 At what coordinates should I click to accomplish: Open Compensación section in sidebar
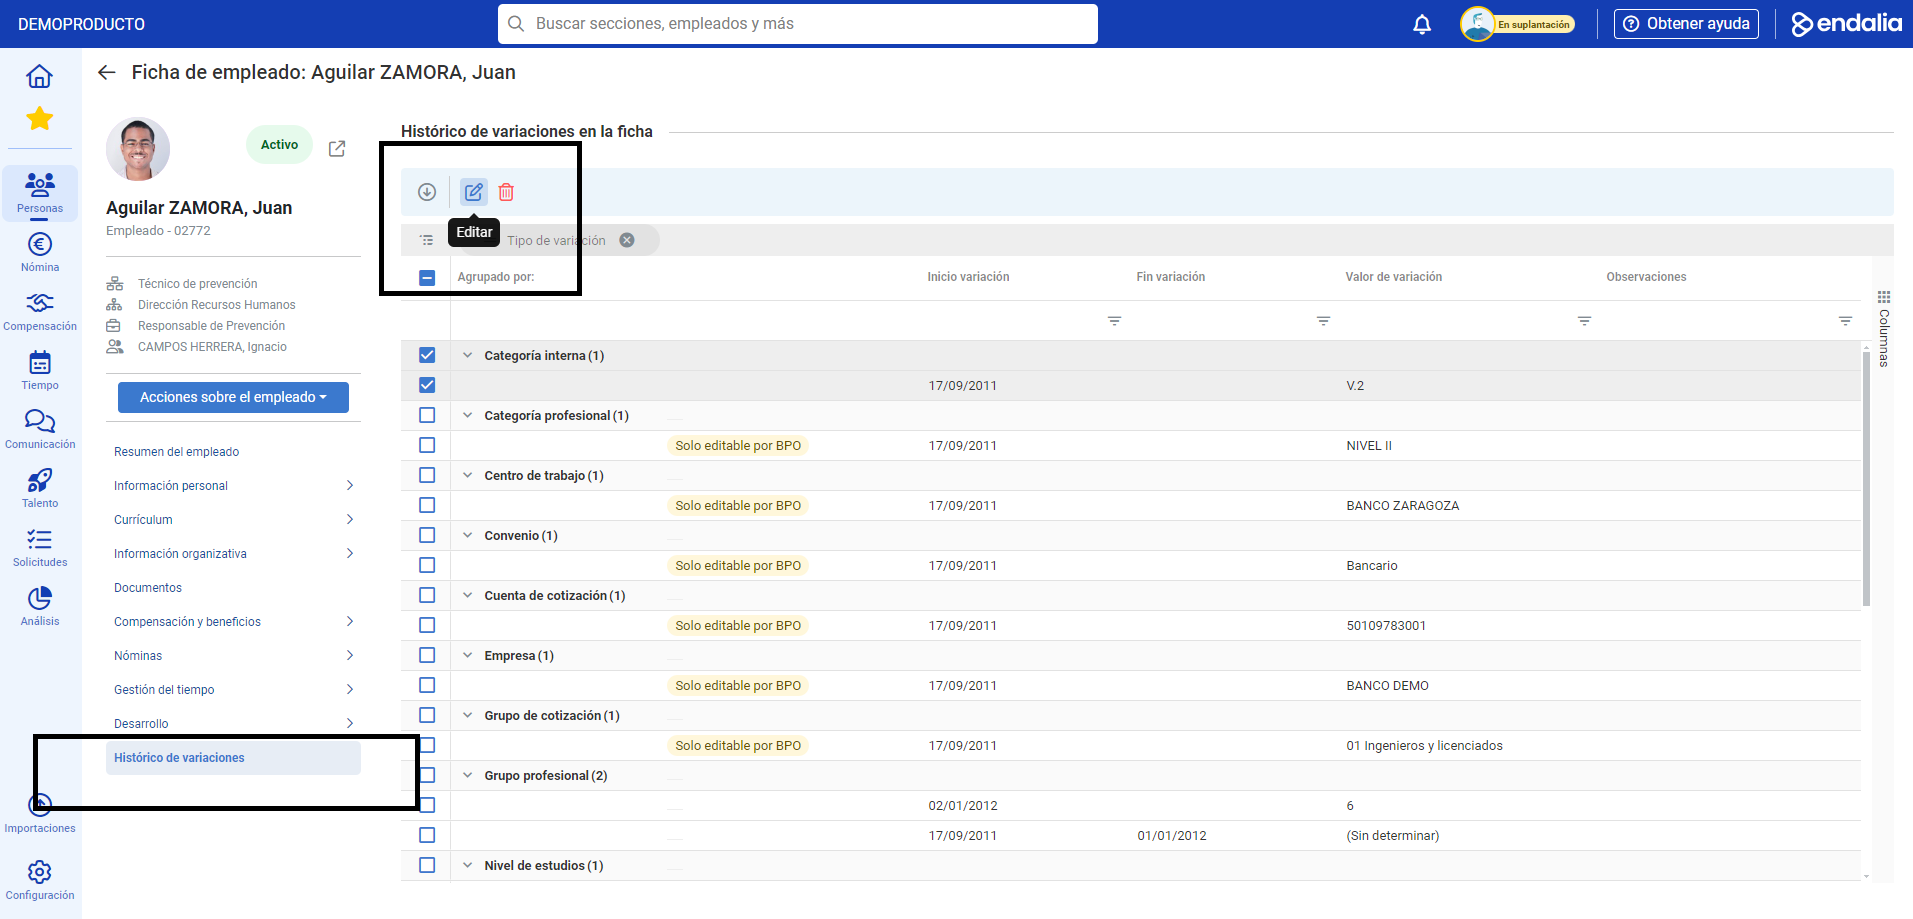pos(40,311)
